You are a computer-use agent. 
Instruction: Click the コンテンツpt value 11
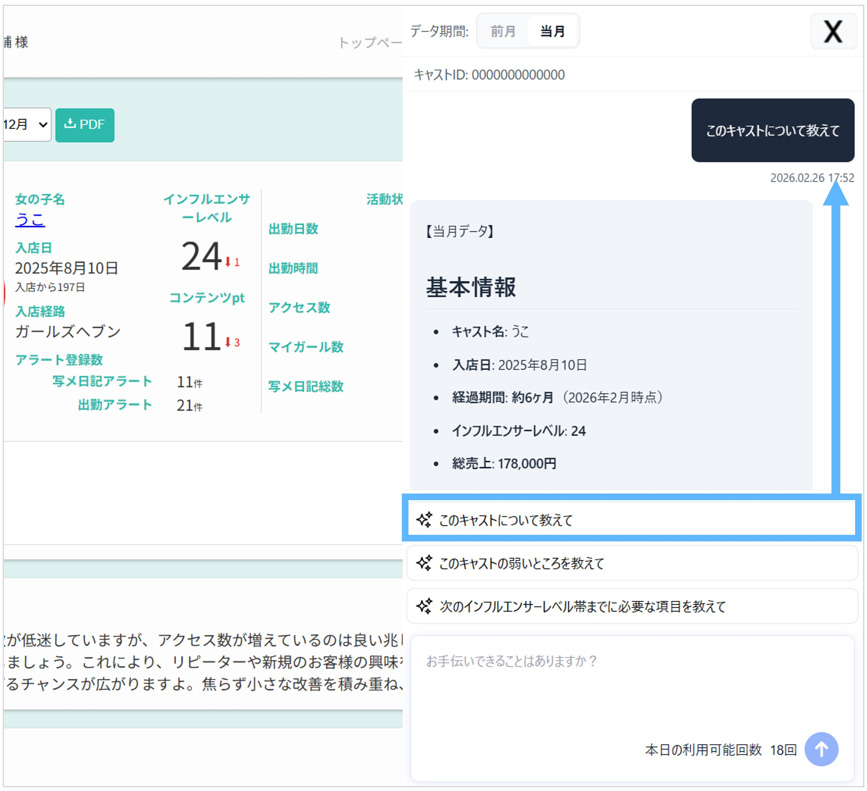tap(201, 337)
